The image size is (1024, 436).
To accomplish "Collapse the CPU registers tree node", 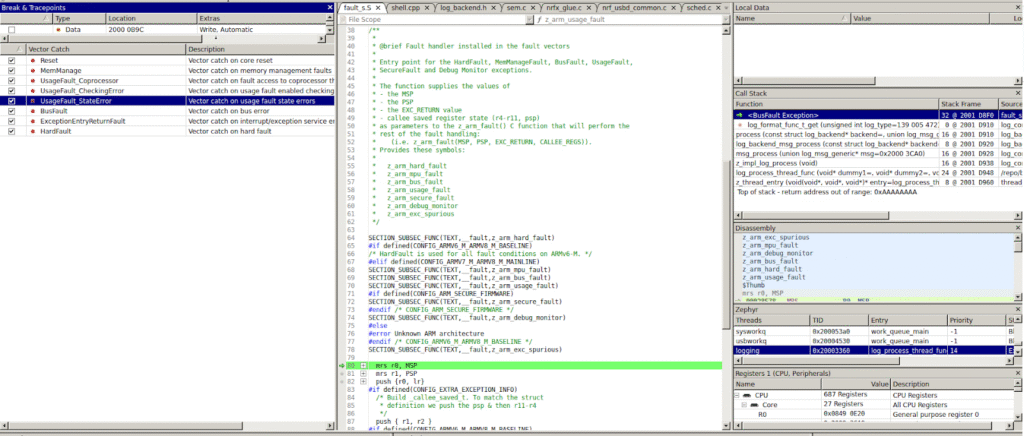I will (x=738, y=395).
